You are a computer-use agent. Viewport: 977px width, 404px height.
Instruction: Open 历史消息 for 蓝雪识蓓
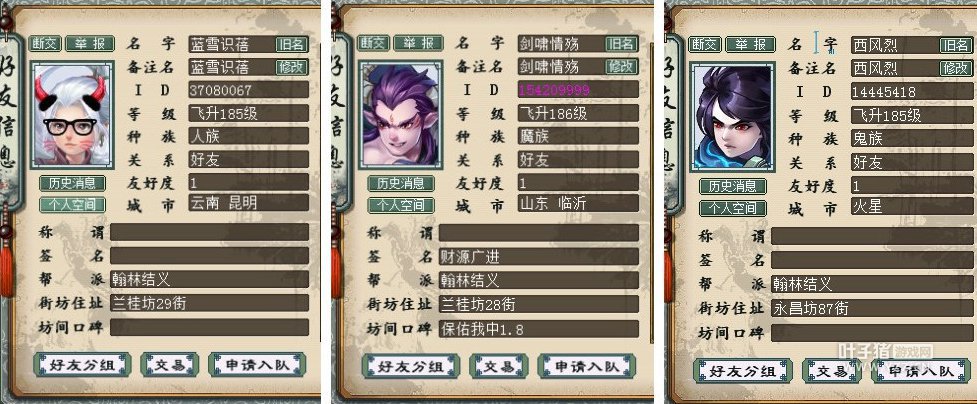pos(72,183)
